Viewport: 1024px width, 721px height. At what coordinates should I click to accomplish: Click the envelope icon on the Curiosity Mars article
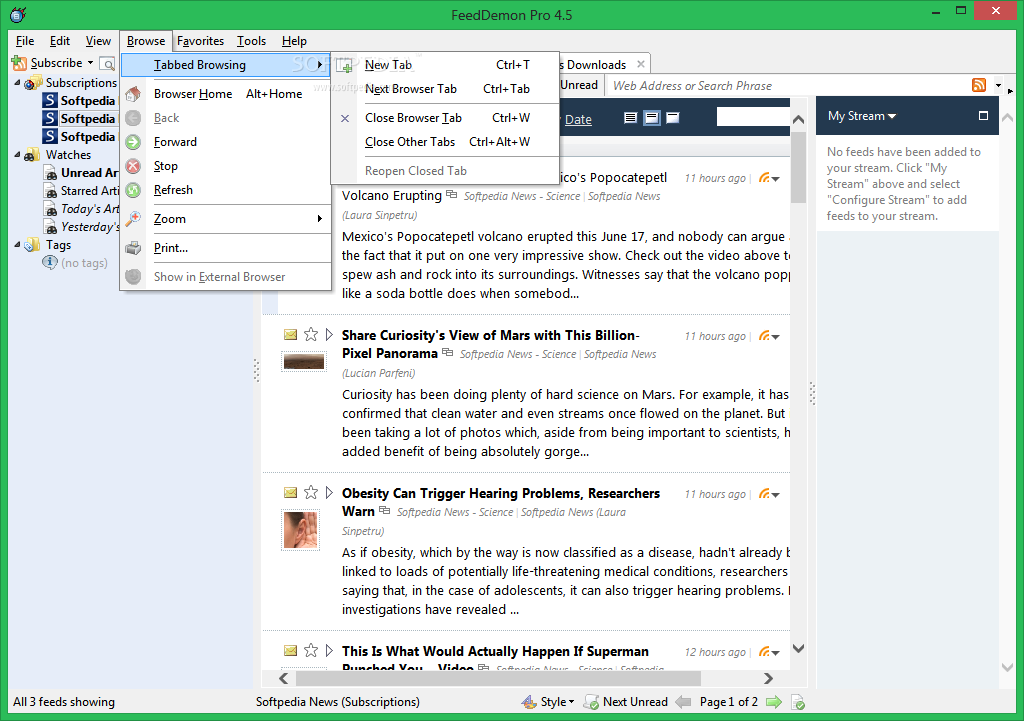(x=291, y=334)
